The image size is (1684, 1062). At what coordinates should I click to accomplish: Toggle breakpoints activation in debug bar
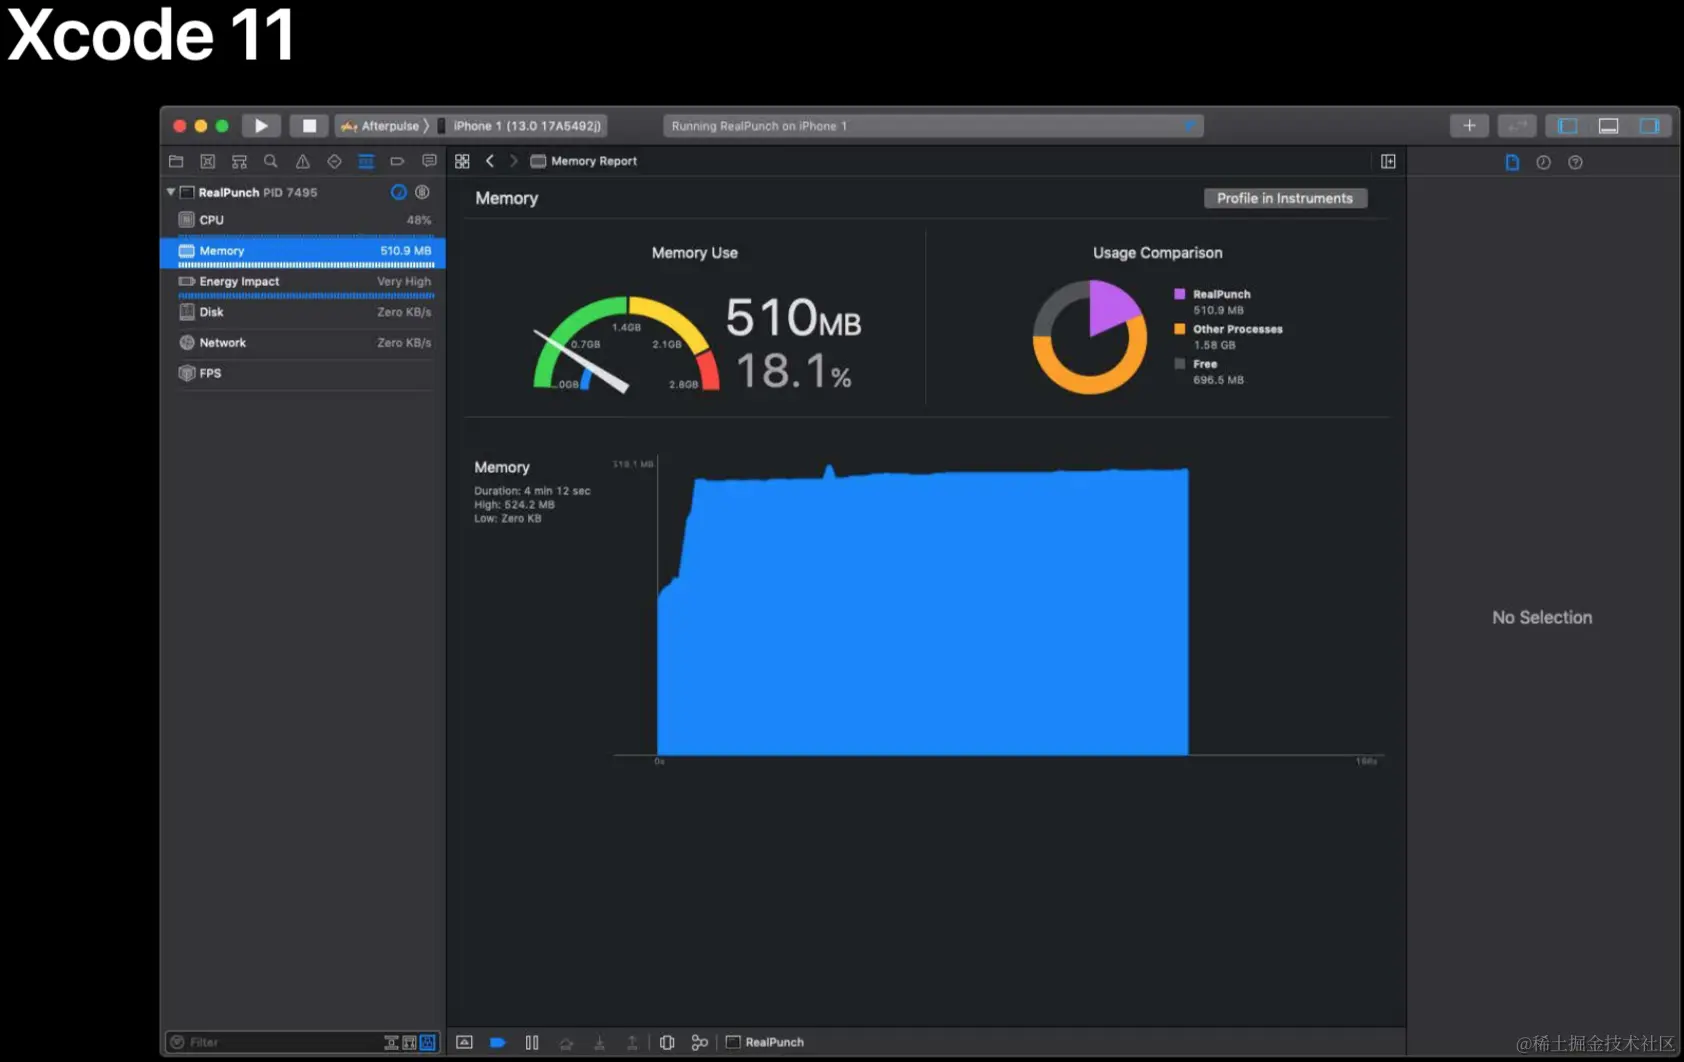497,1042
